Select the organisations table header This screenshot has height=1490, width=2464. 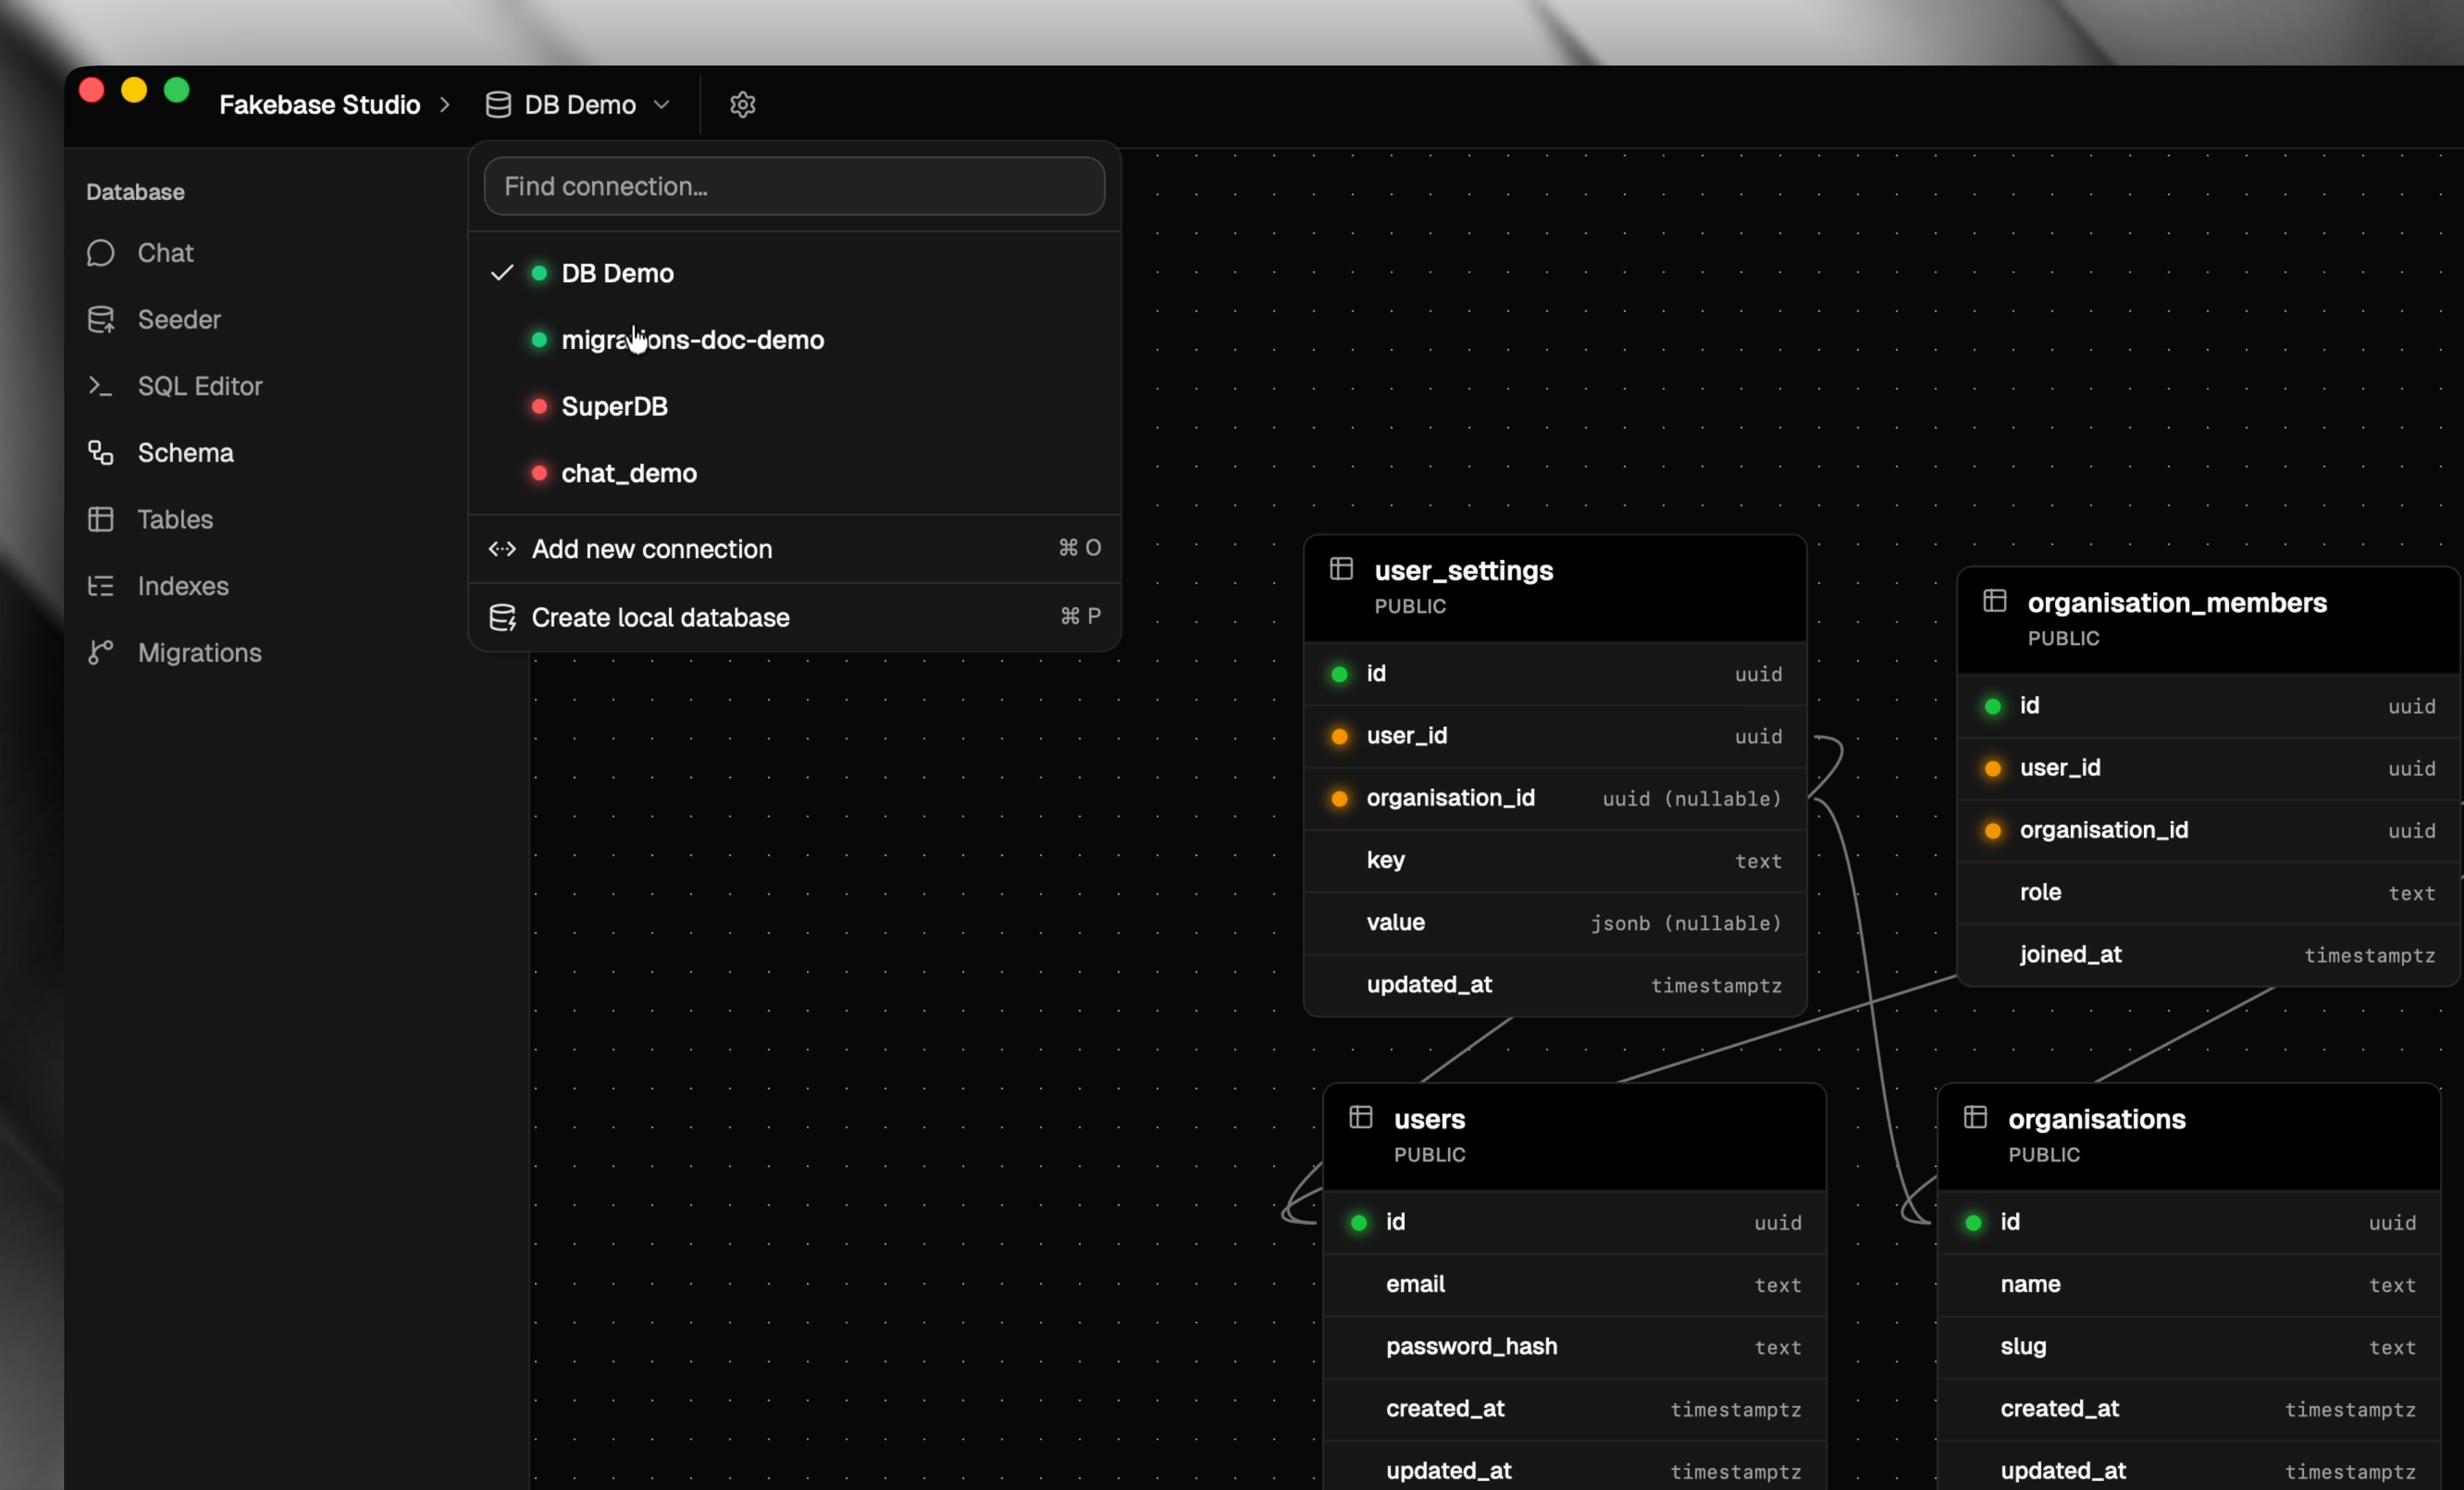[2189, 1136]
